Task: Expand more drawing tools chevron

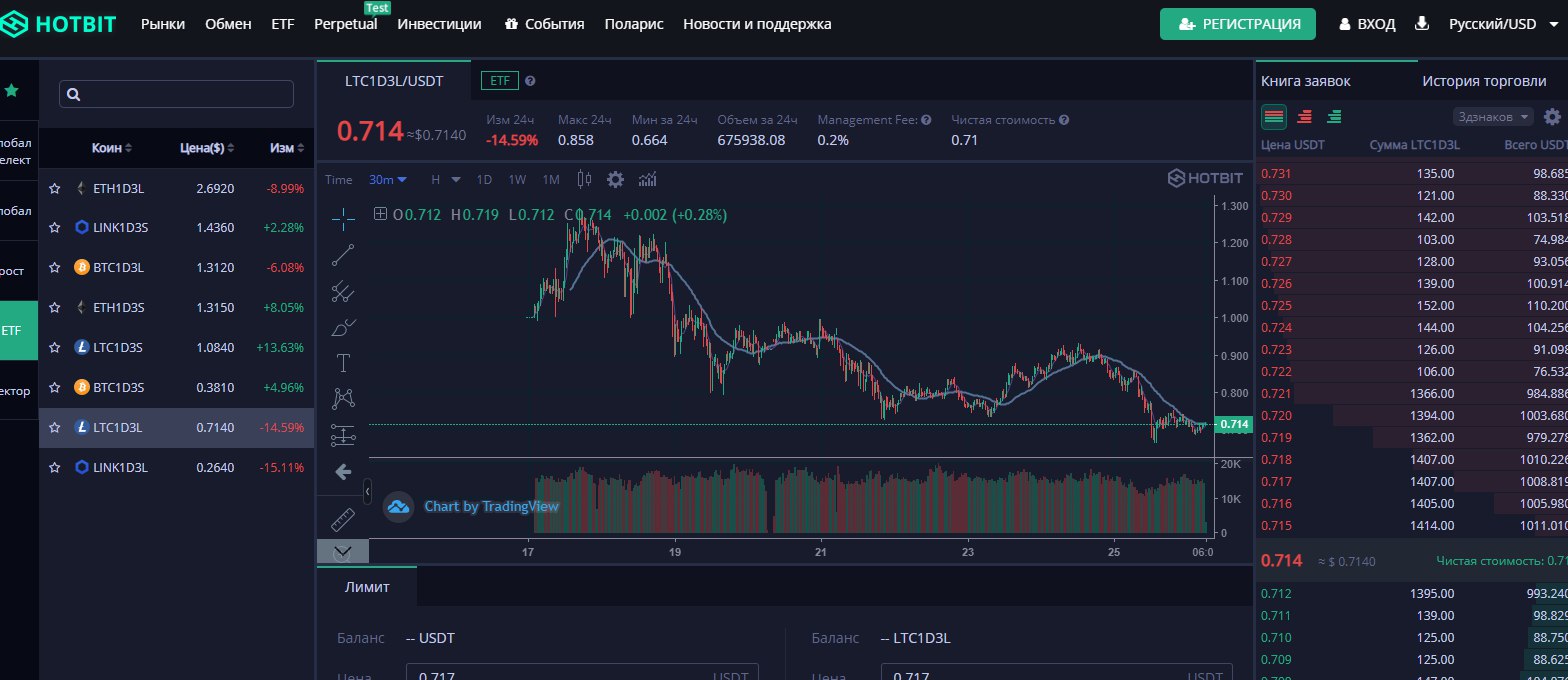Action: pyautogui.click(x=343, y=551)
